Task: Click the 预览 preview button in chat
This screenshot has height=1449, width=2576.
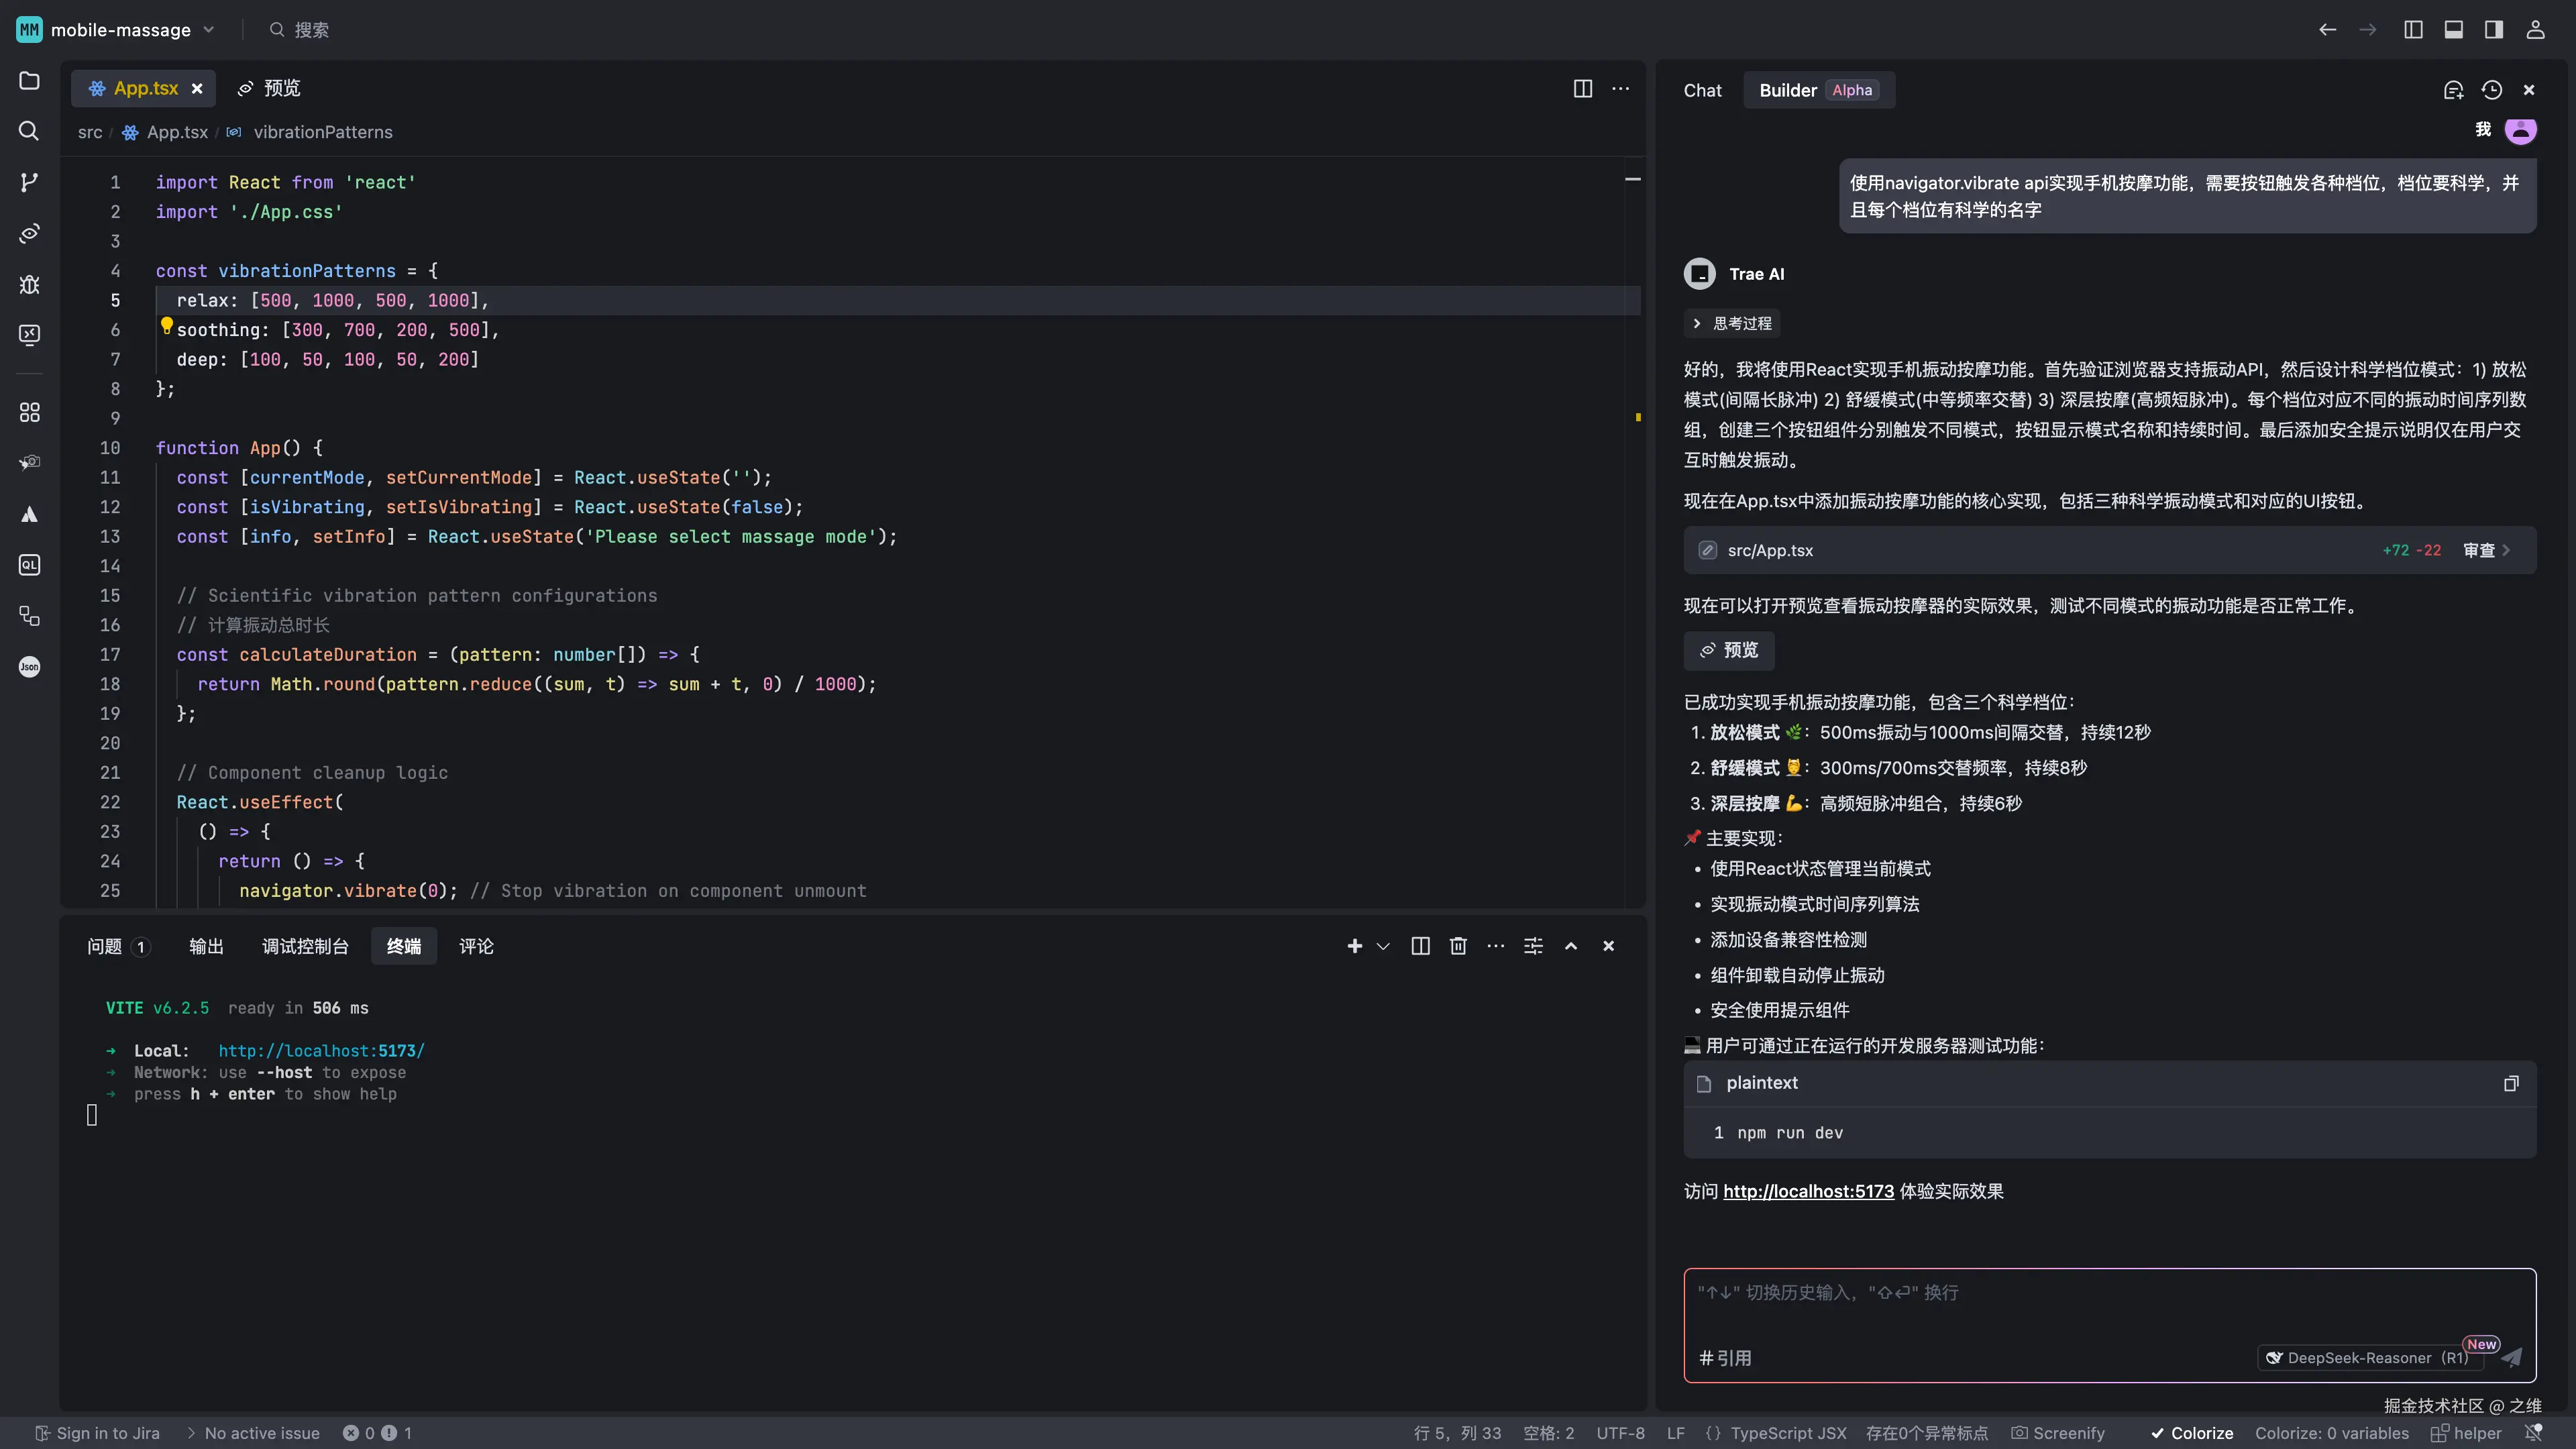Action: point(1729,650)
